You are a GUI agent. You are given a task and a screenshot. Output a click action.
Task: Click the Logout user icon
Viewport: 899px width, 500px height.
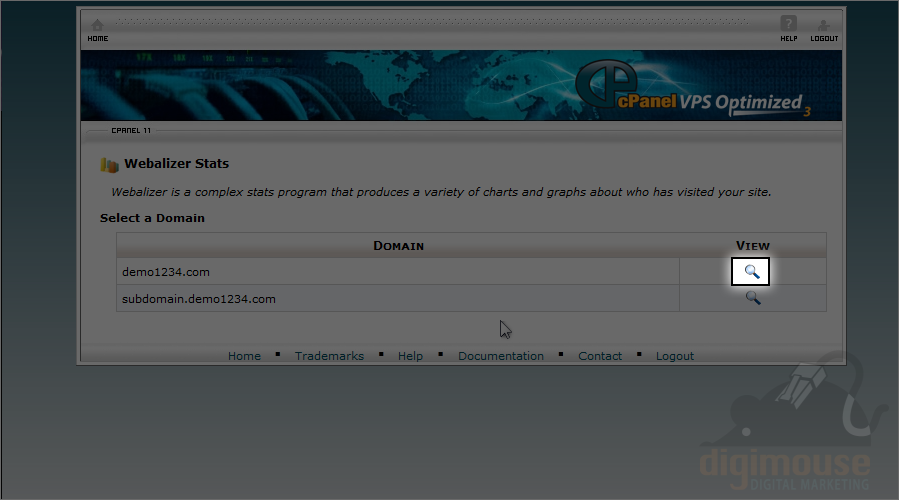(x=823, y=25)
